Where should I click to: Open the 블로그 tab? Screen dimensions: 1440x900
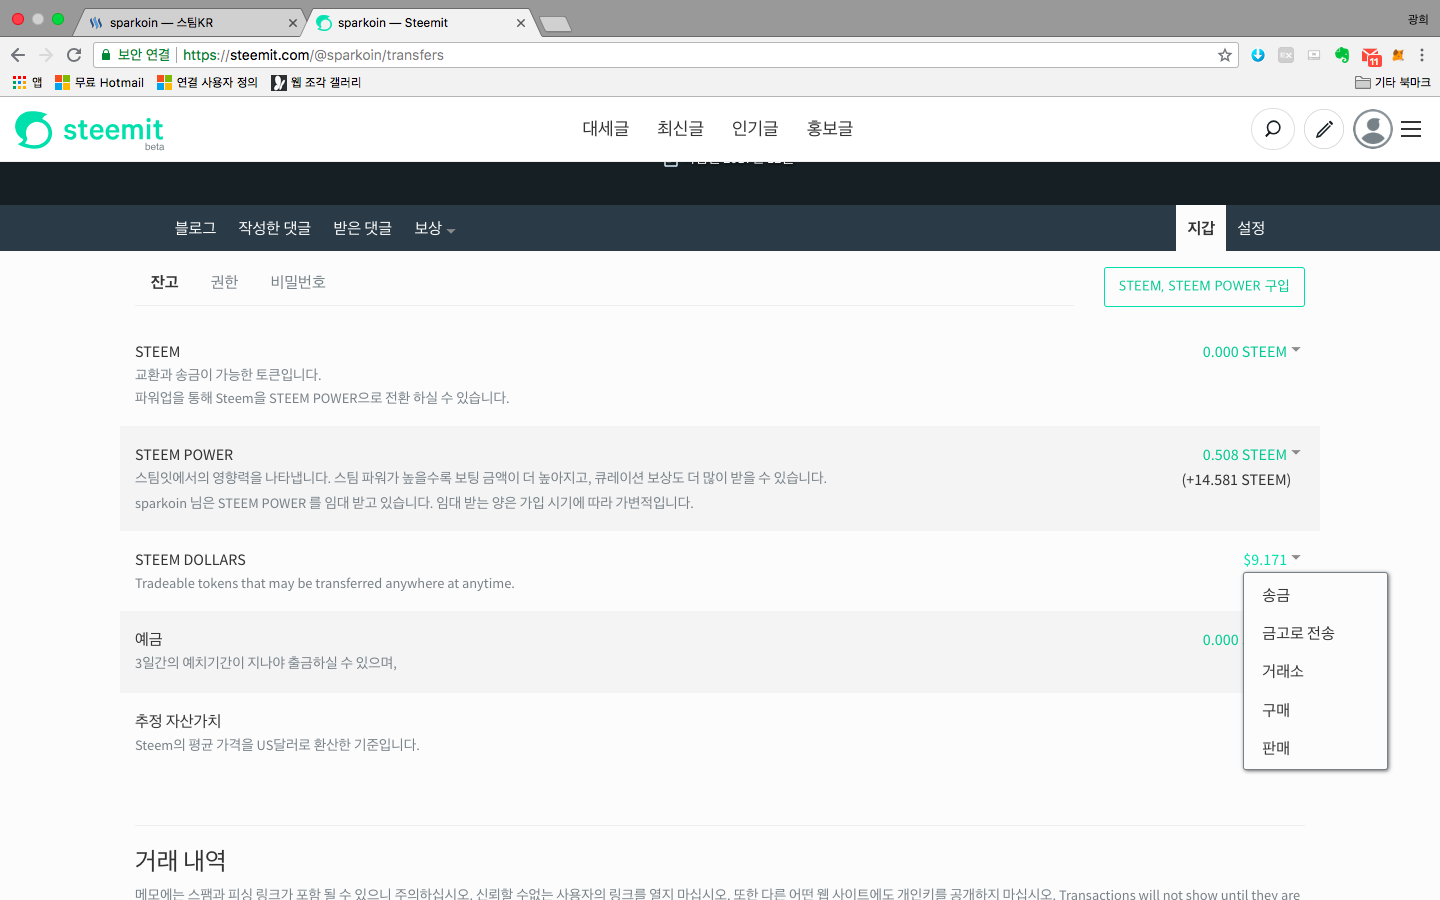point(195,228)
